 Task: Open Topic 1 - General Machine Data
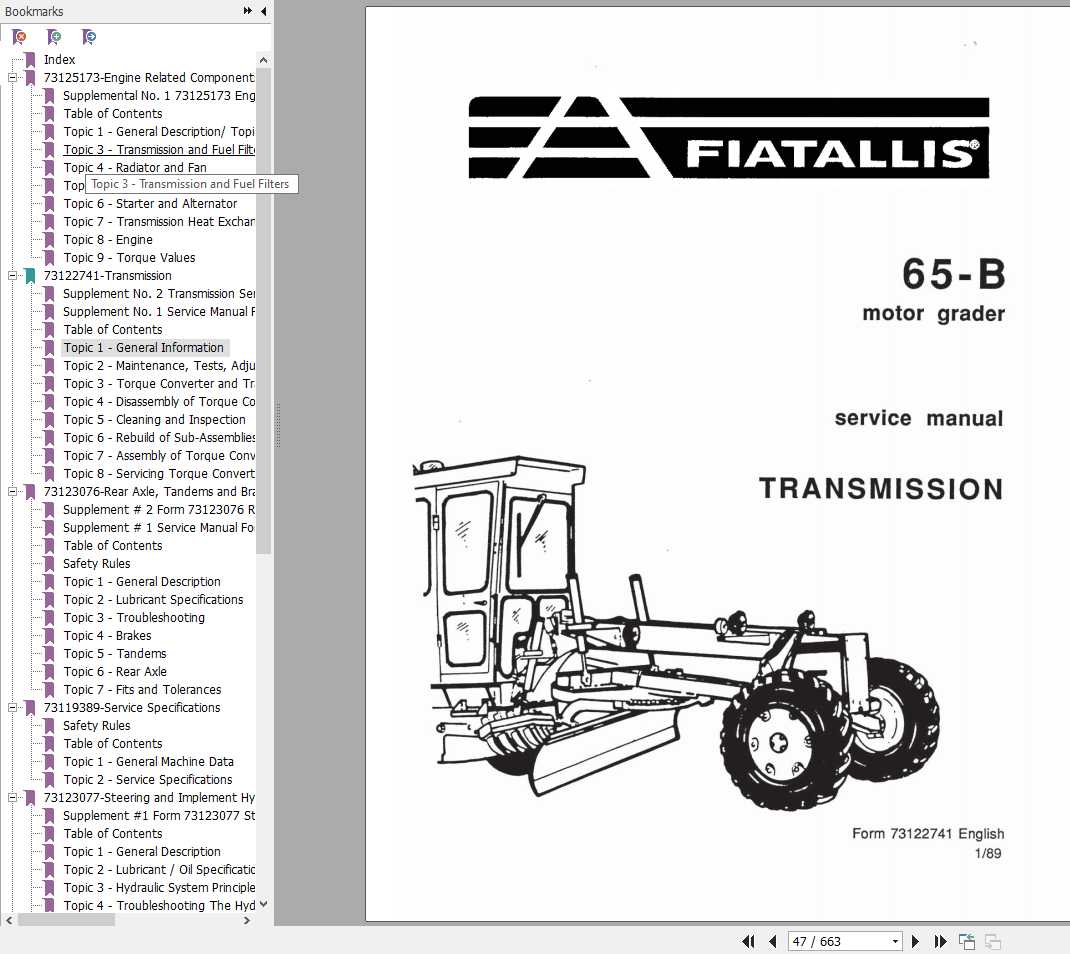tap(149, 762)
